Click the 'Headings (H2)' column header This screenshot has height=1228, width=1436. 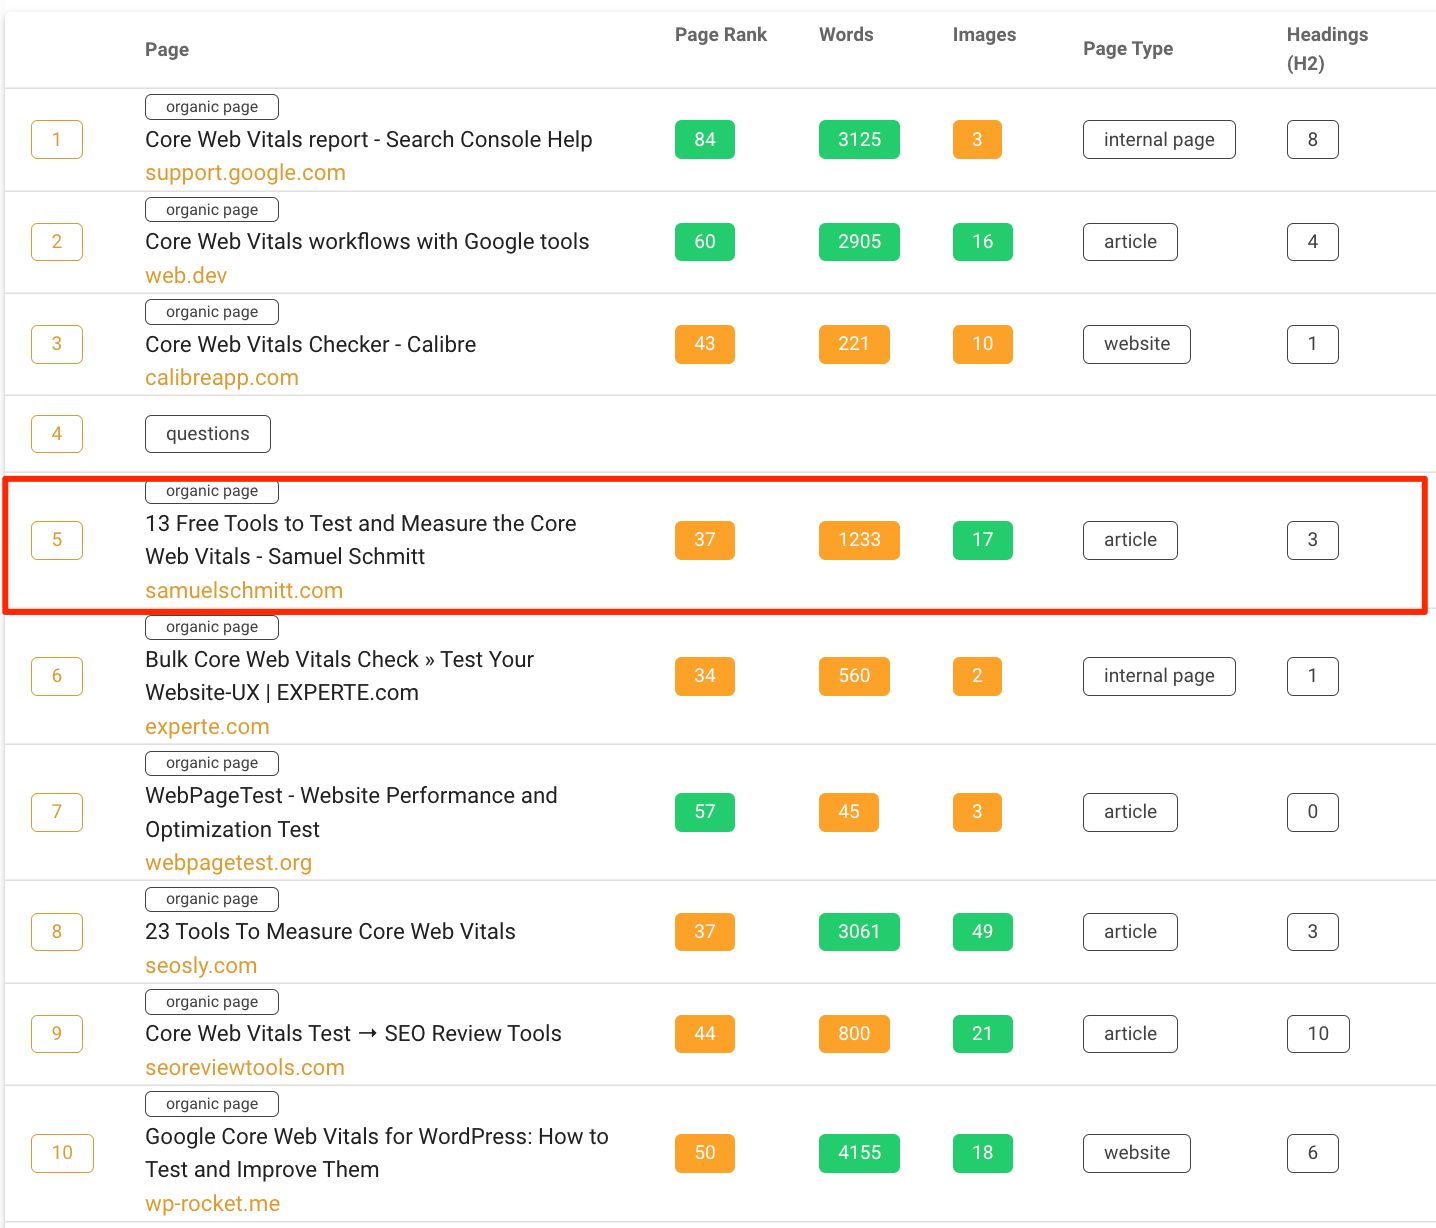point(1327,49)
